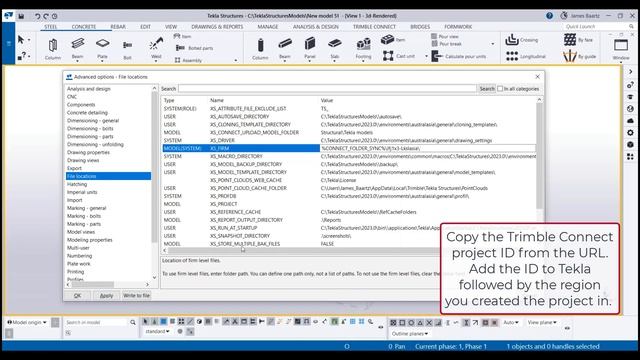The image size is (640, 360).
Task: Click the Quick Launch field
Action: coord(598,27)
